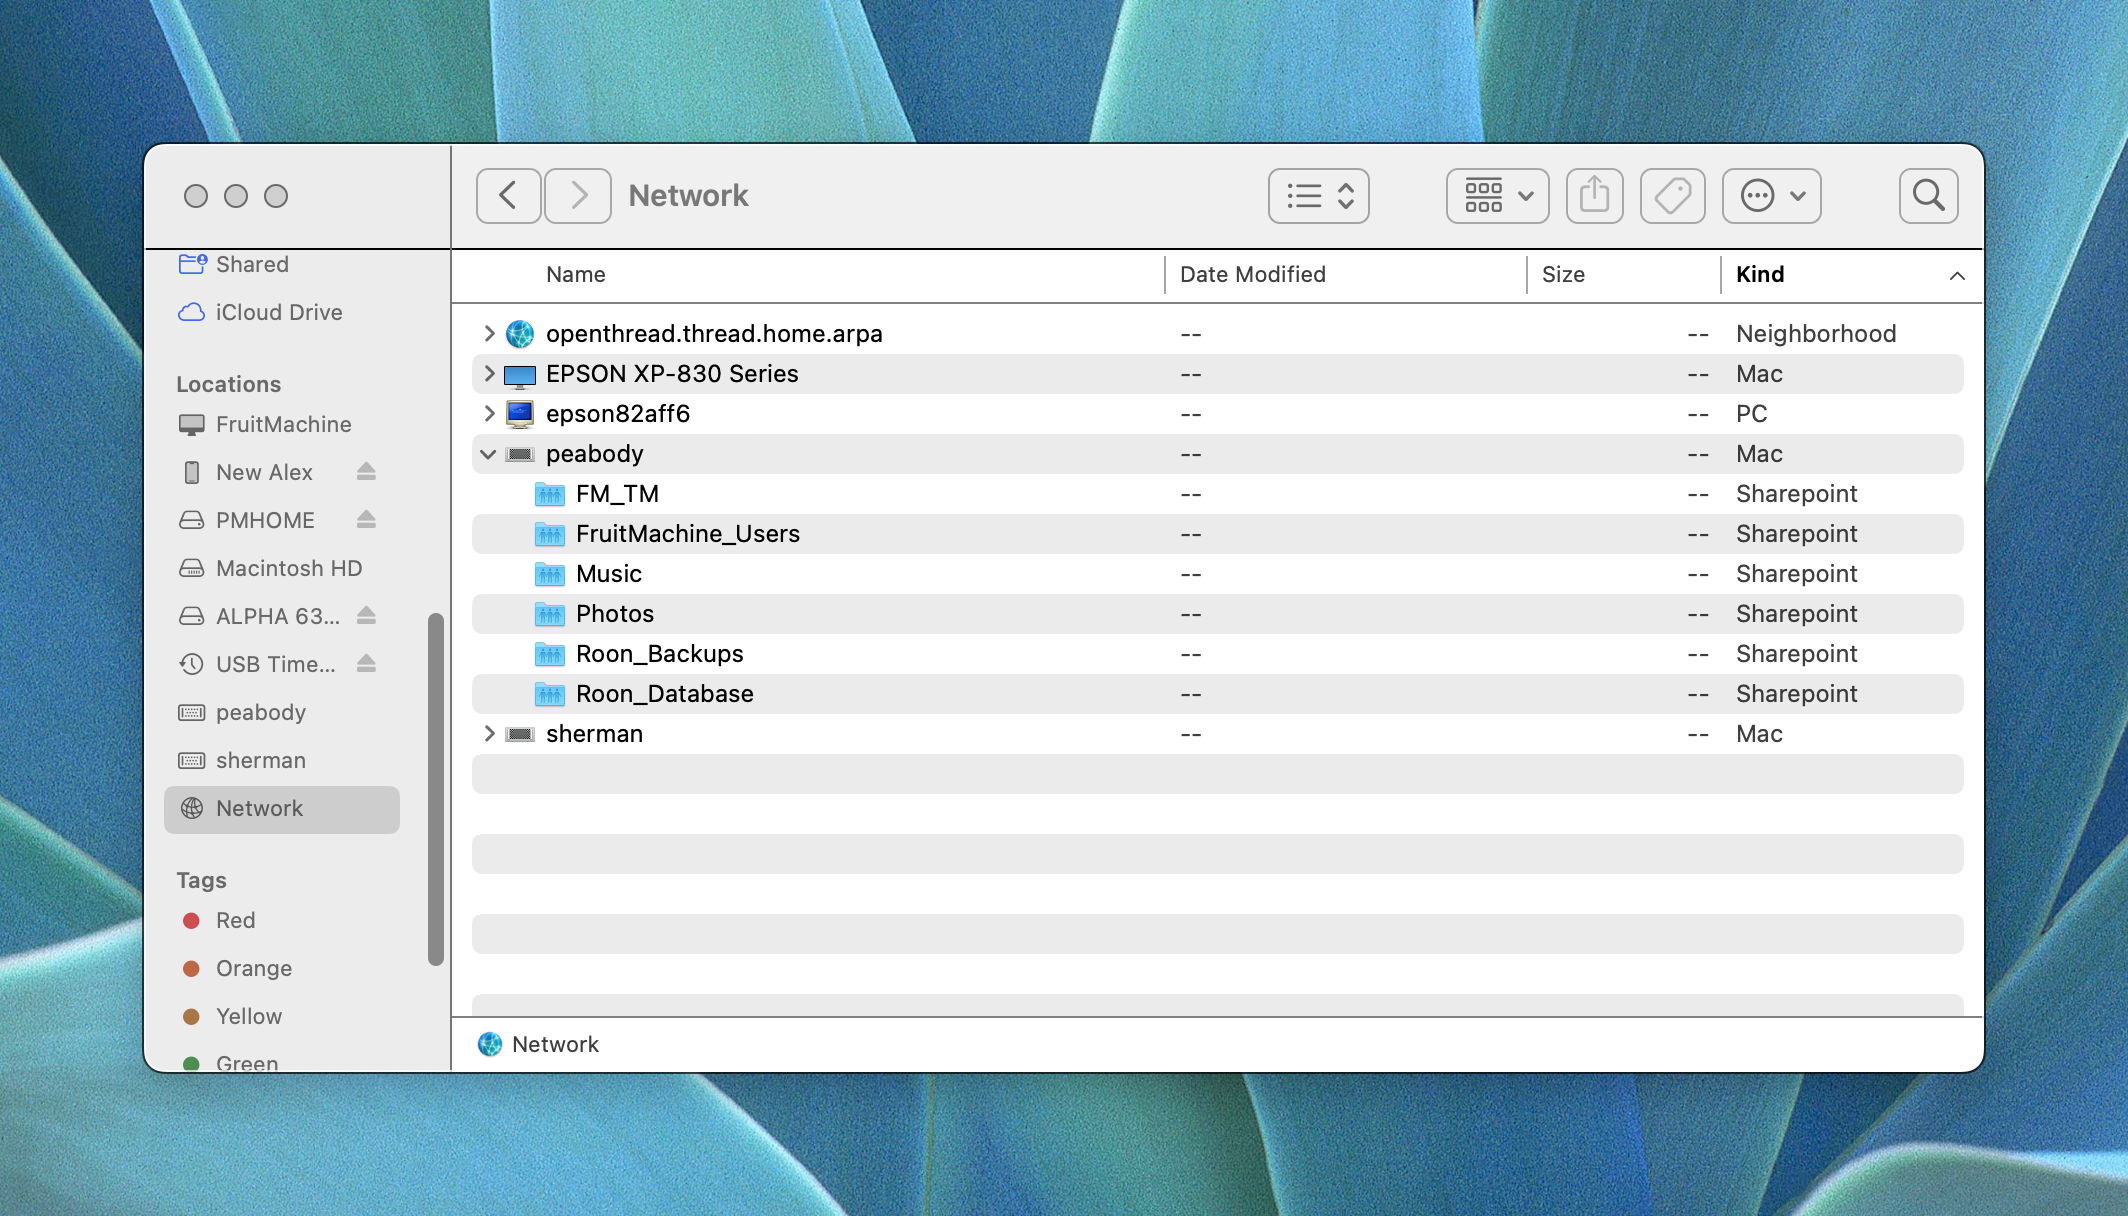Click the Edit Tags toolbar icon
The width and height of the screenshot is (2128, 1216).
[x=1672, y=196]
